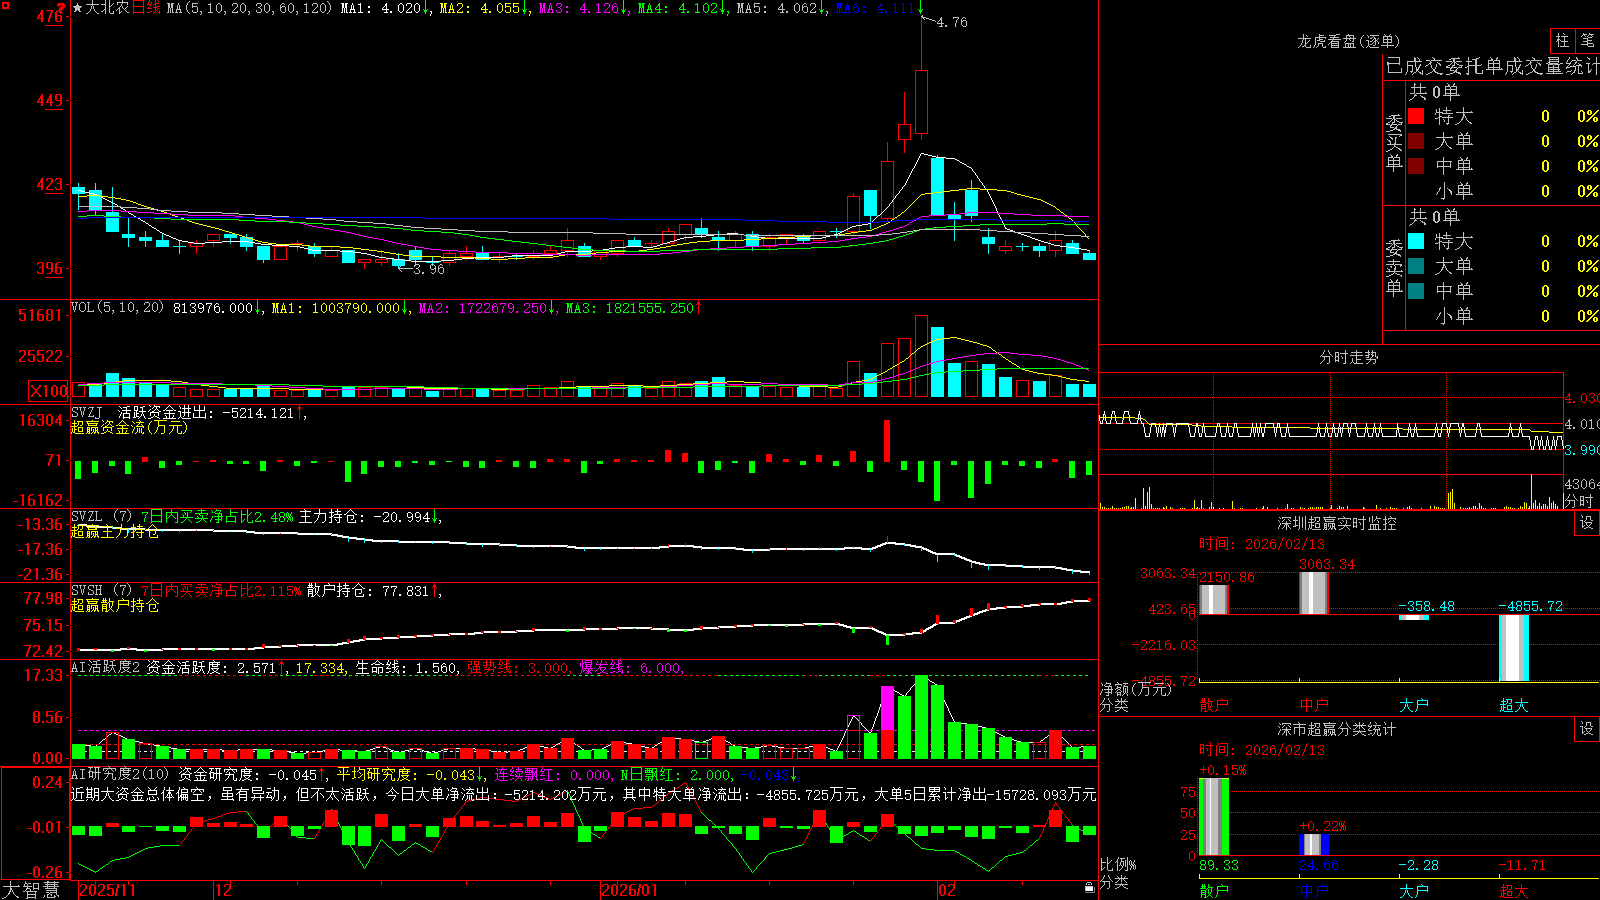Click the 超赢主力持仓 label
Image resolution: width=1600 pixels, height=900 pixels.
(x=114, y=531)
